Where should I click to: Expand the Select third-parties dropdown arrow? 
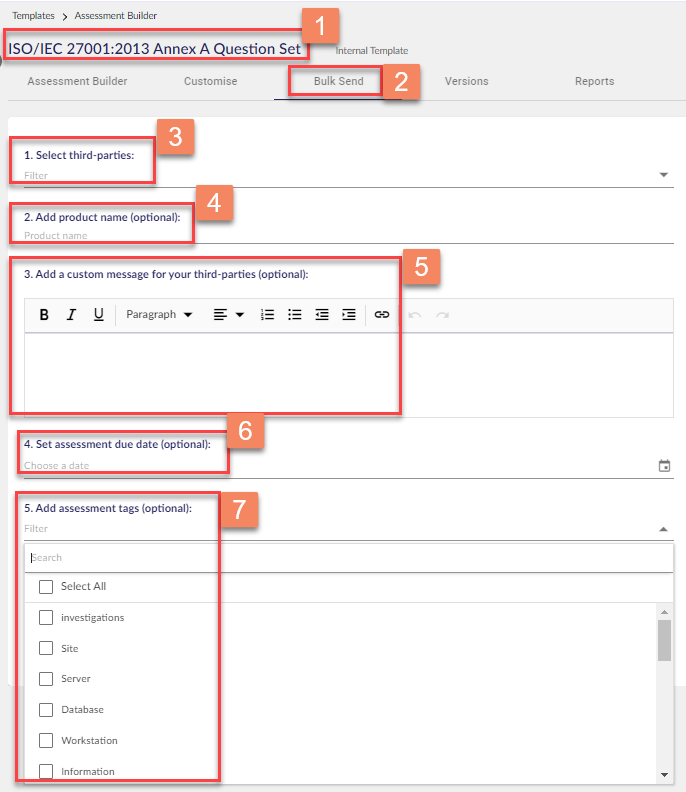[x=664, y=176]
